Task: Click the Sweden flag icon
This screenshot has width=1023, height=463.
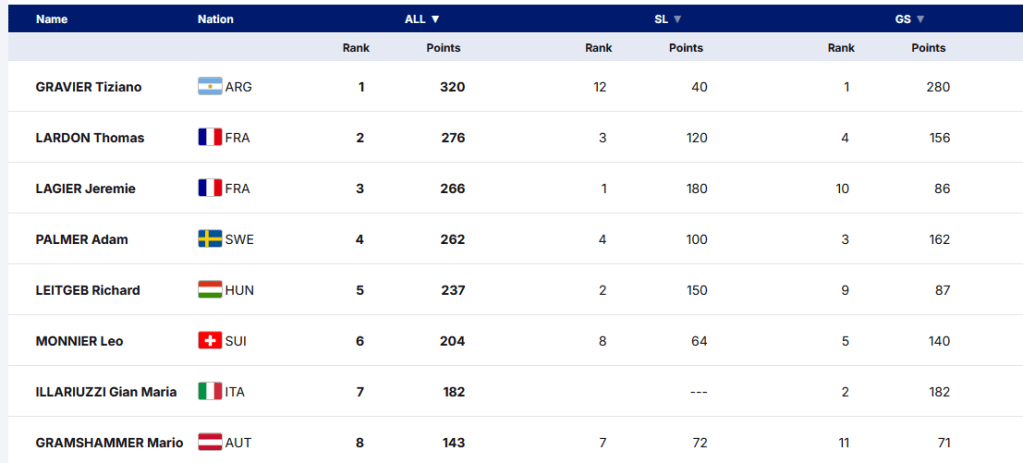Action: [210, 240]
